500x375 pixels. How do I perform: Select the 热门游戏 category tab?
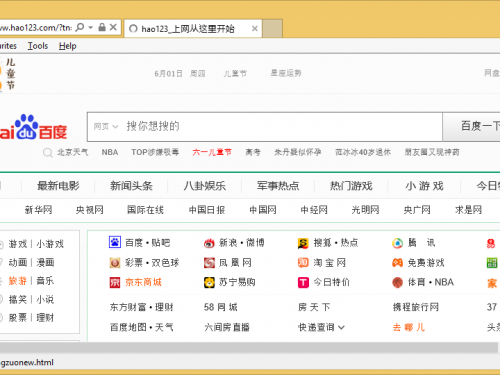point(351,186)
